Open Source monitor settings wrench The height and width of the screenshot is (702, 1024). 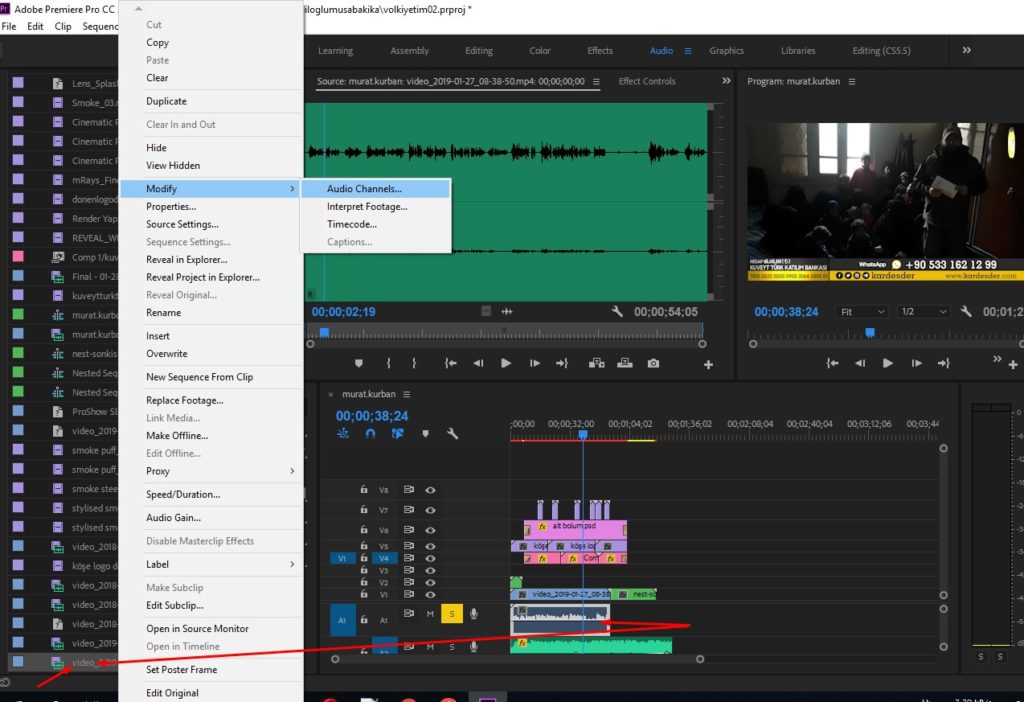[x=617, y=311]
